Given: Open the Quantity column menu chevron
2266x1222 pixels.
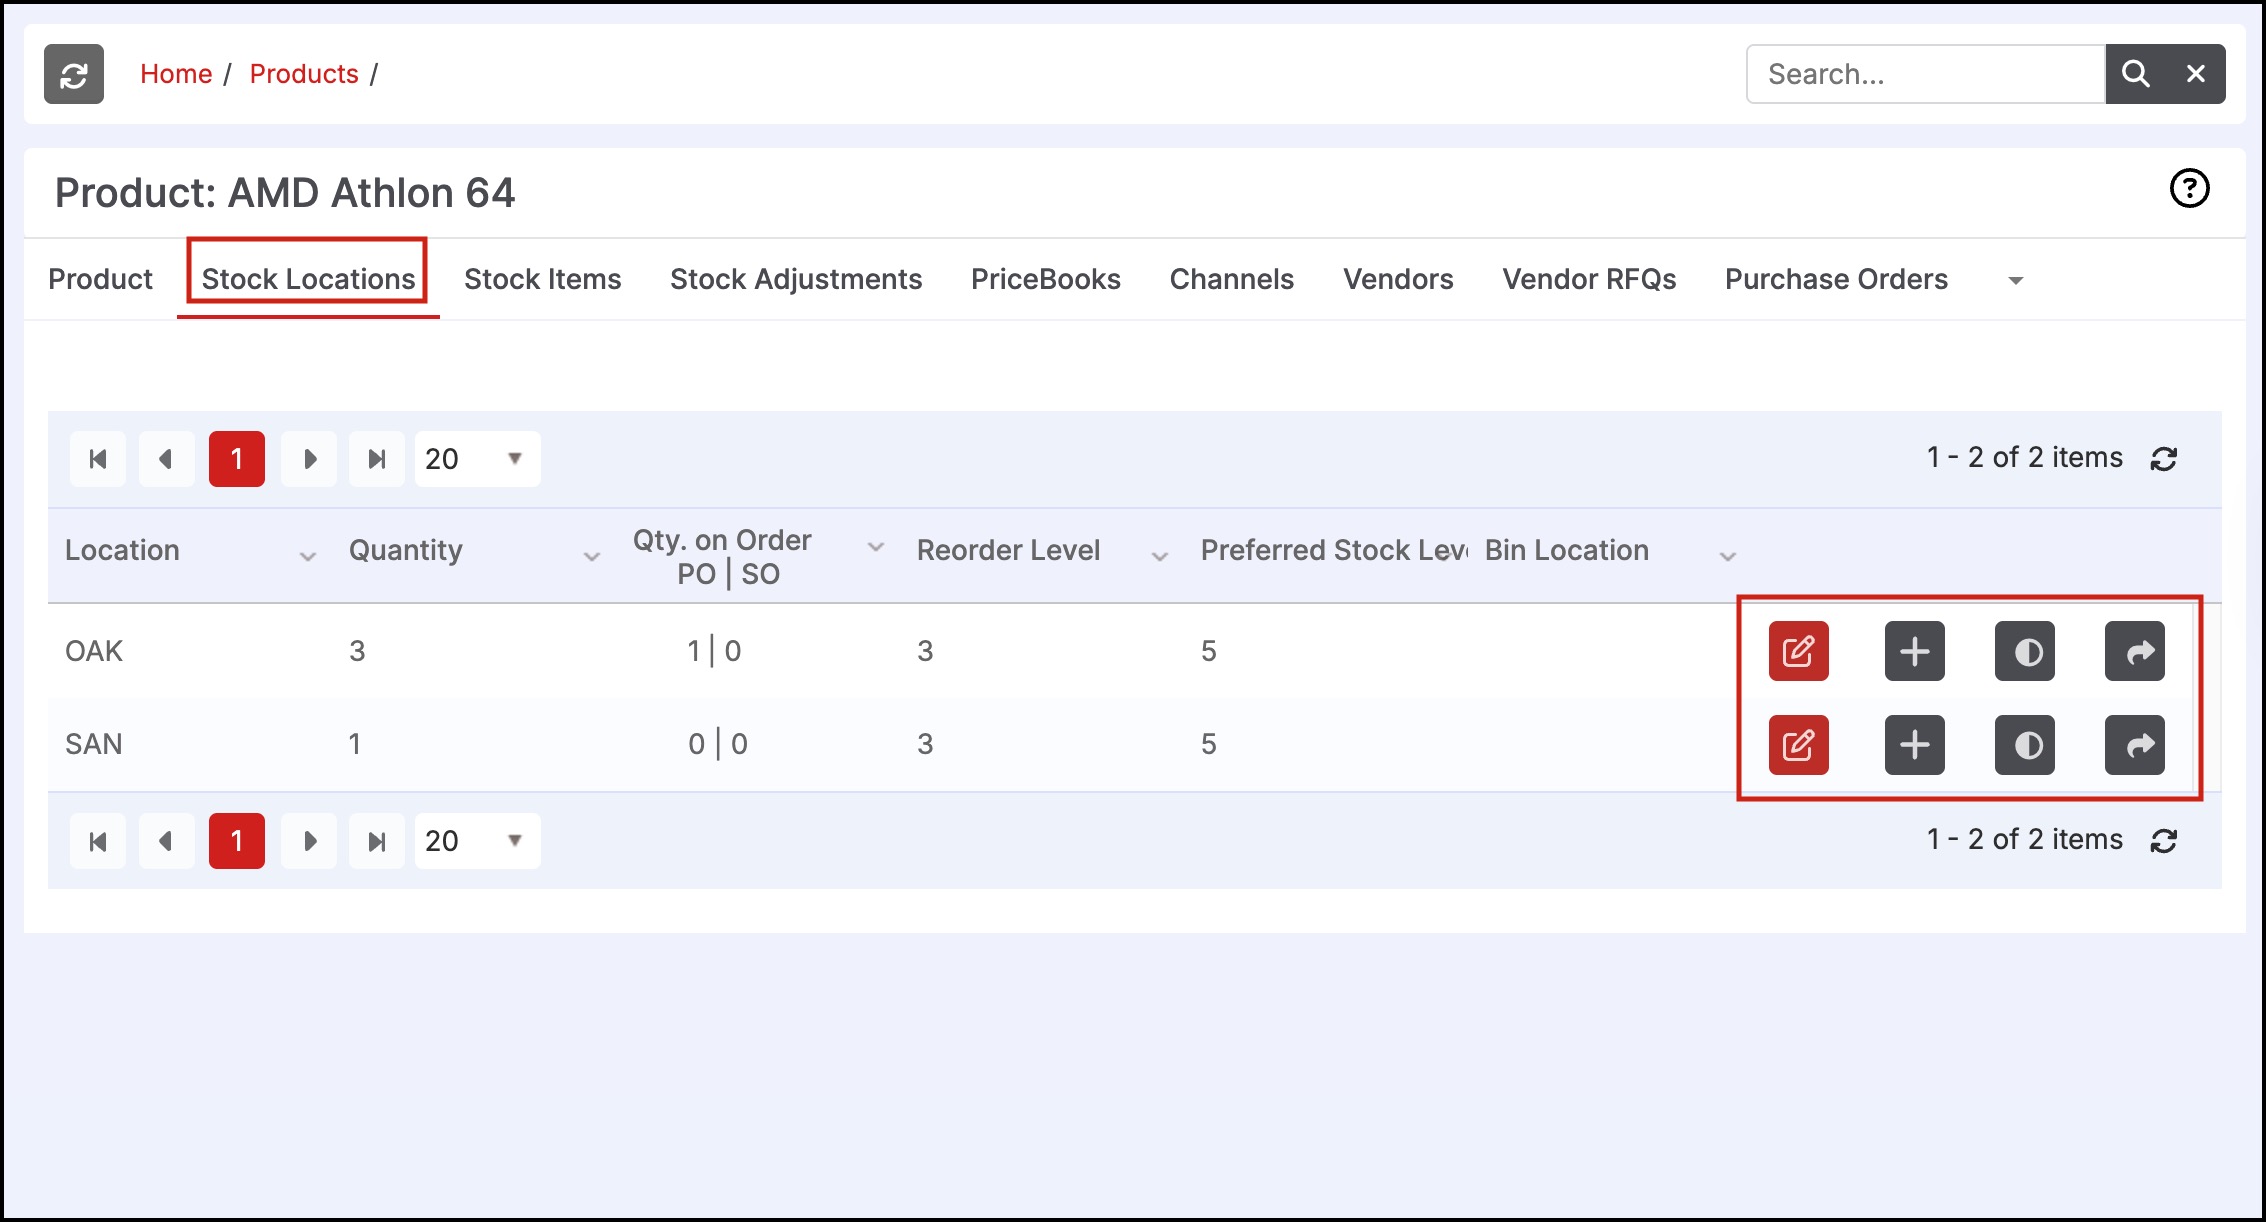Looking at the screenshot, I should click(x=592, y=556).
